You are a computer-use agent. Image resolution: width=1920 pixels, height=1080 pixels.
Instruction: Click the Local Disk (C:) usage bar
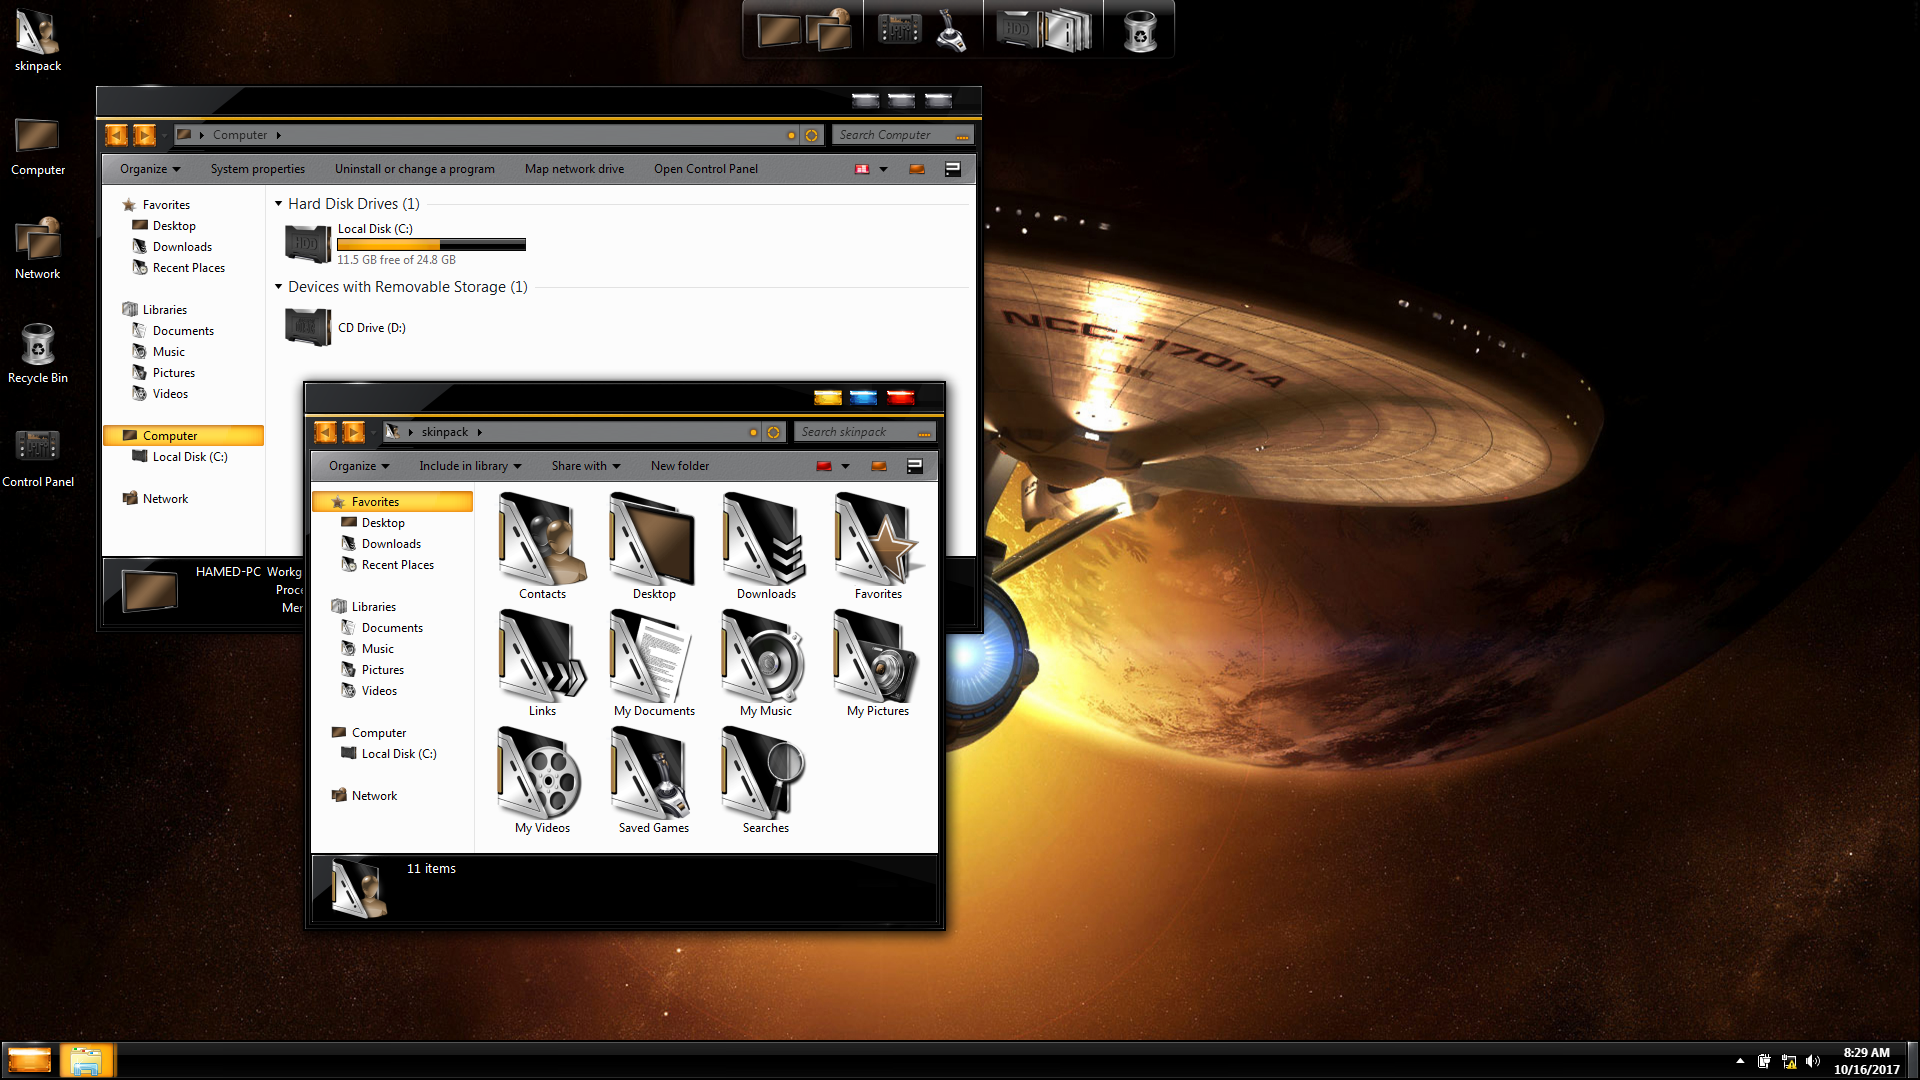(431, 245)
